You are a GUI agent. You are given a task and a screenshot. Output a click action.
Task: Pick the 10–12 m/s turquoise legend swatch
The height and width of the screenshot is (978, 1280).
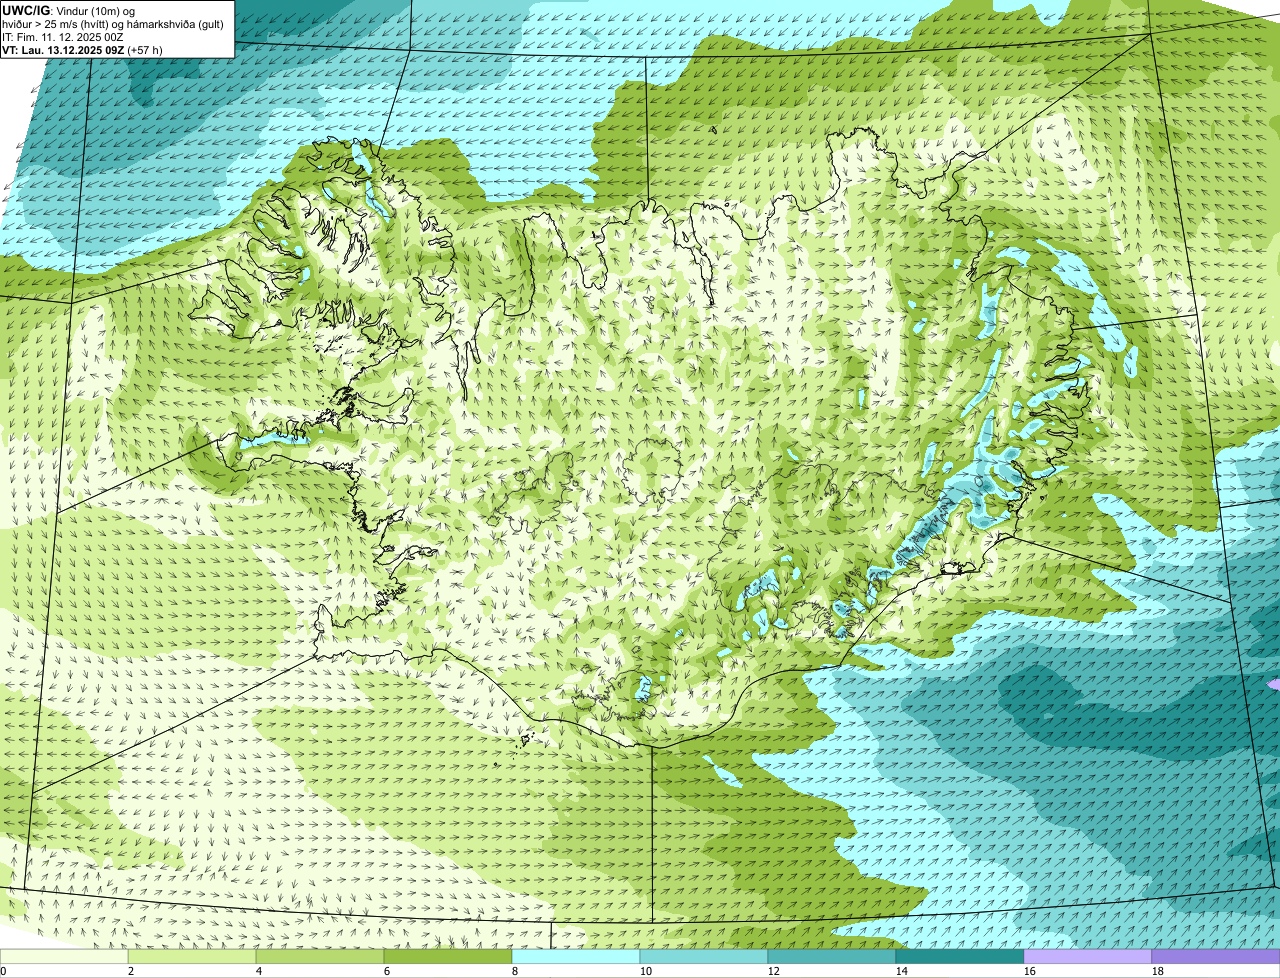pyautogui.click(x=704, y=956)
